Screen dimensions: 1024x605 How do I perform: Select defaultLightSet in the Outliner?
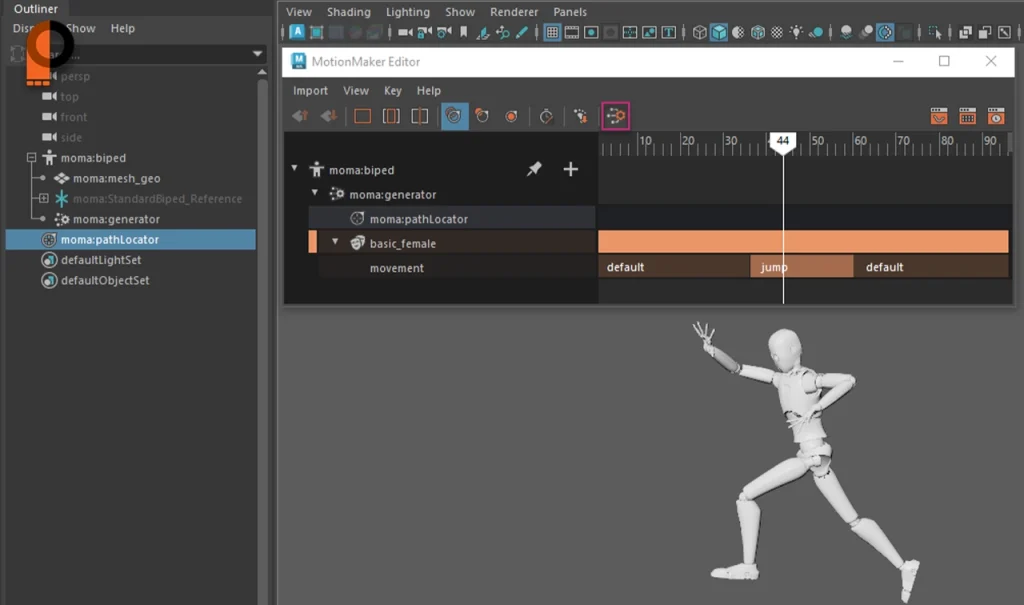[101, 260]
